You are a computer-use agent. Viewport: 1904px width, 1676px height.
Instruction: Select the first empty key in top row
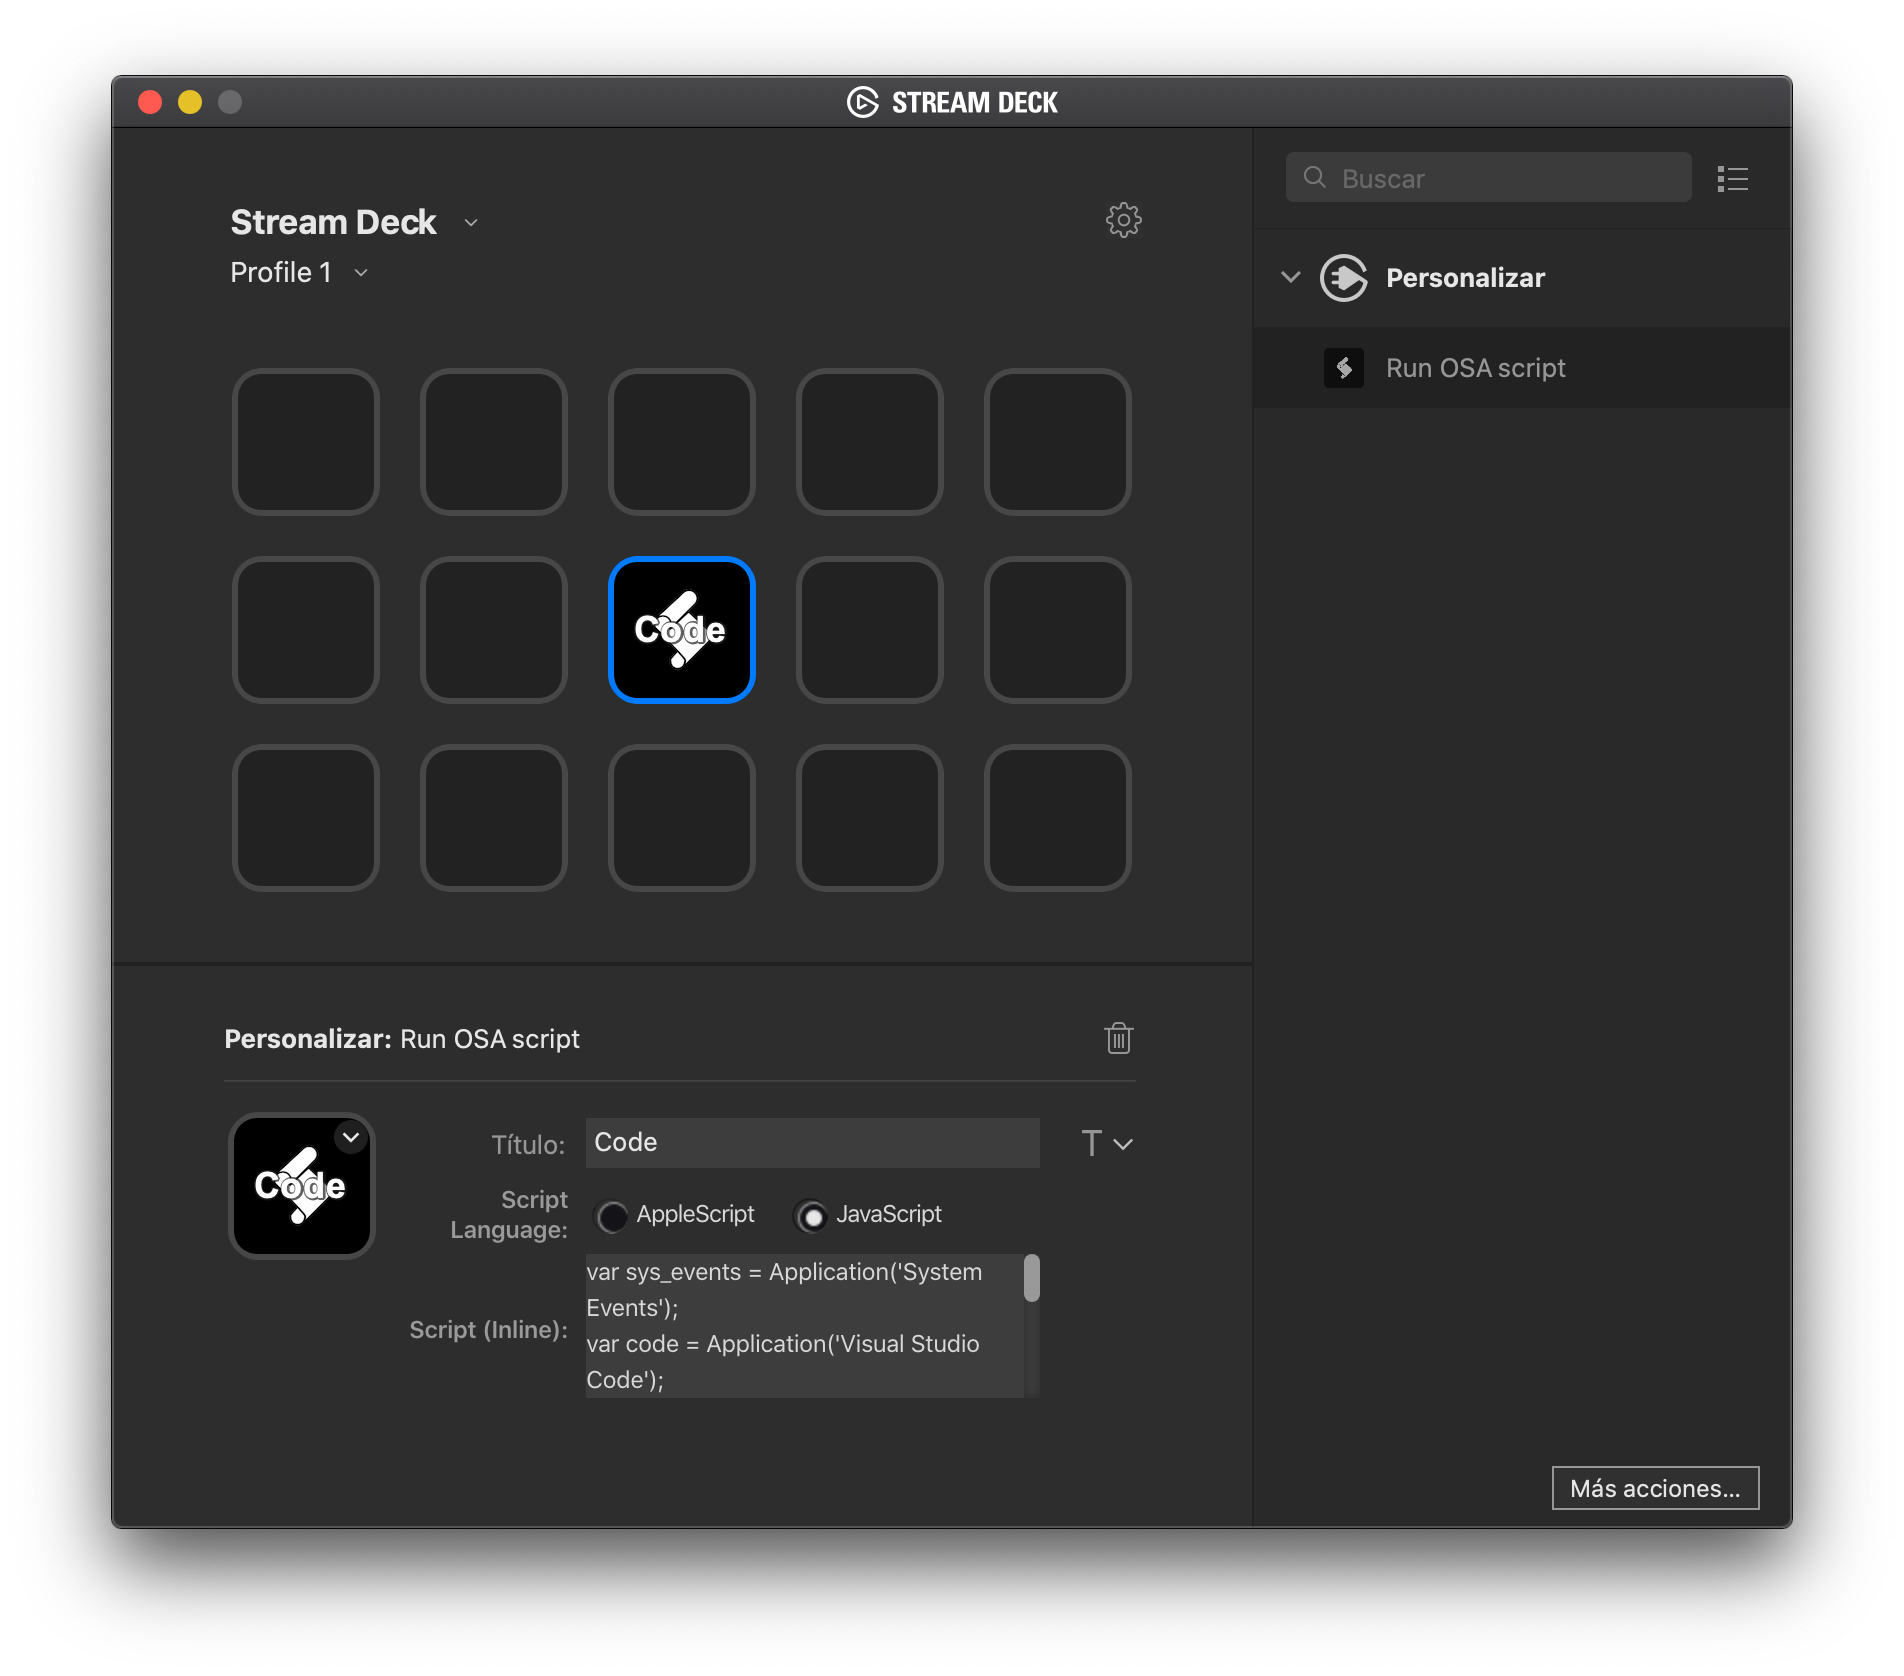click(x=306, y=442)
